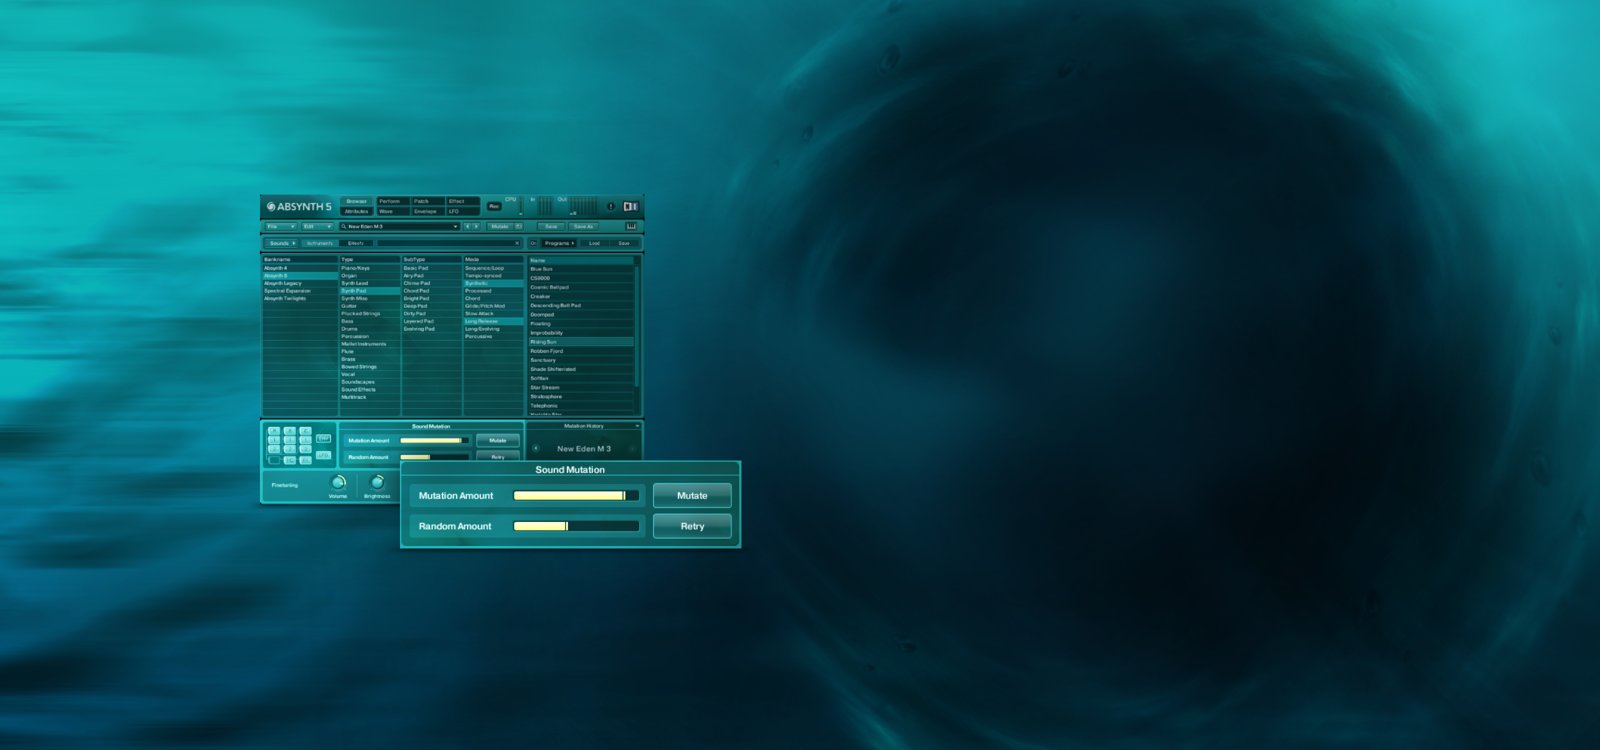Screen dimensions: 1600x750
Task: Click the previous preset arrow
Action: (467, 226)
